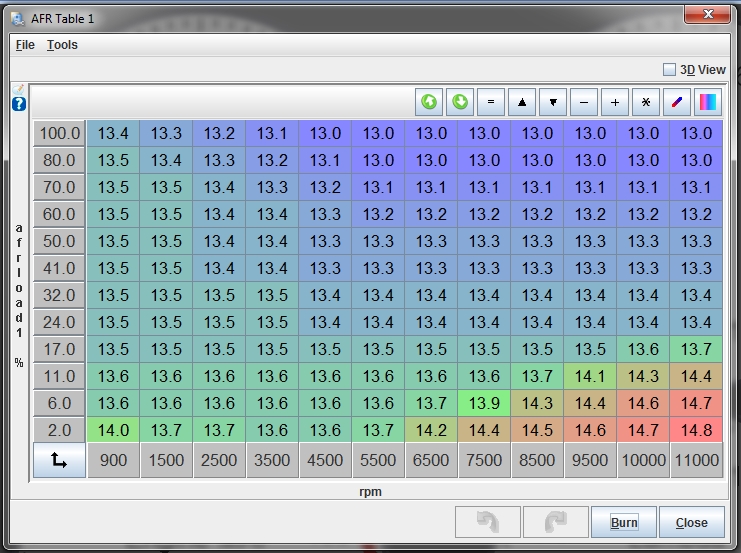The height and width of the screenshot is (553, 741).
Task: Open the File menu
Action: (25, 45)
